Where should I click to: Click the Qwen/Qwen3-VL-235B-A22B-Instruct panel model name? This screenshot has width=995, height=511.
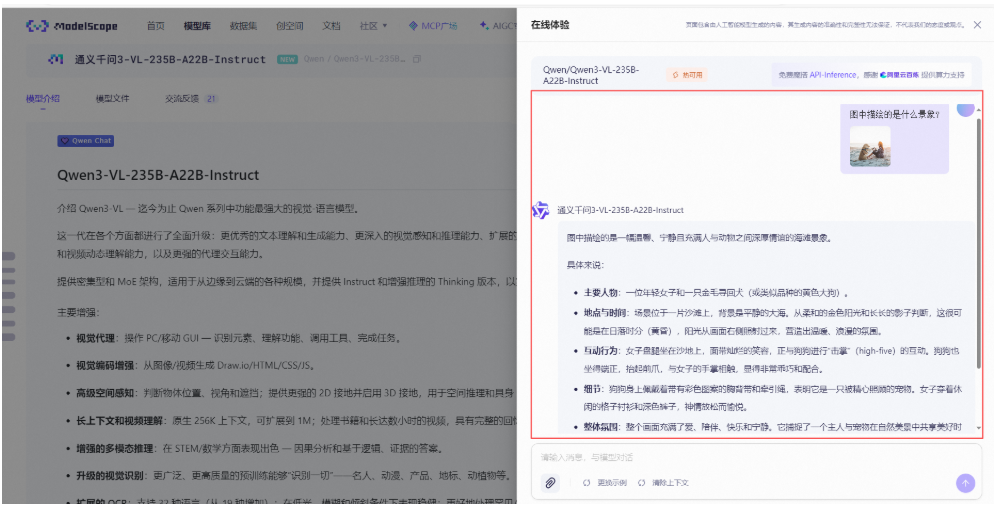point(591,75)
